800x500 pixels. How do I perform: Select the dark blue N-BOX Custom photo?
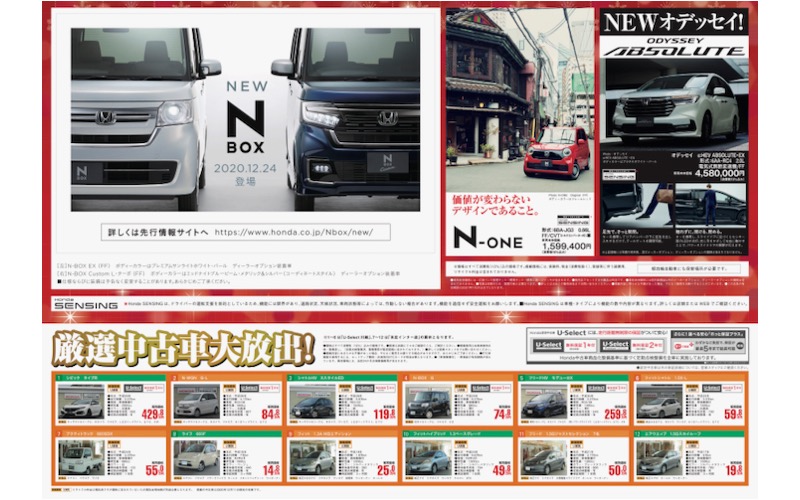click(346, 119)
